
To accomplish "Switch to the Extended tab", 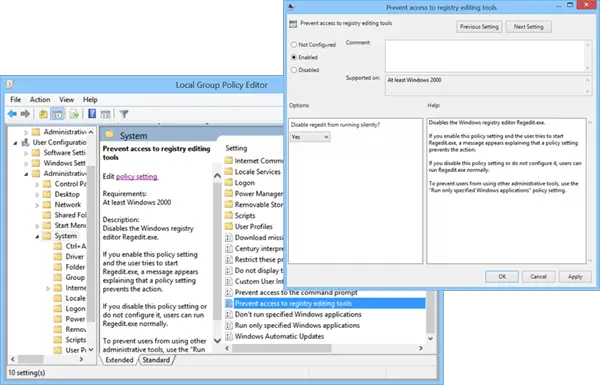I will [119, 360].
